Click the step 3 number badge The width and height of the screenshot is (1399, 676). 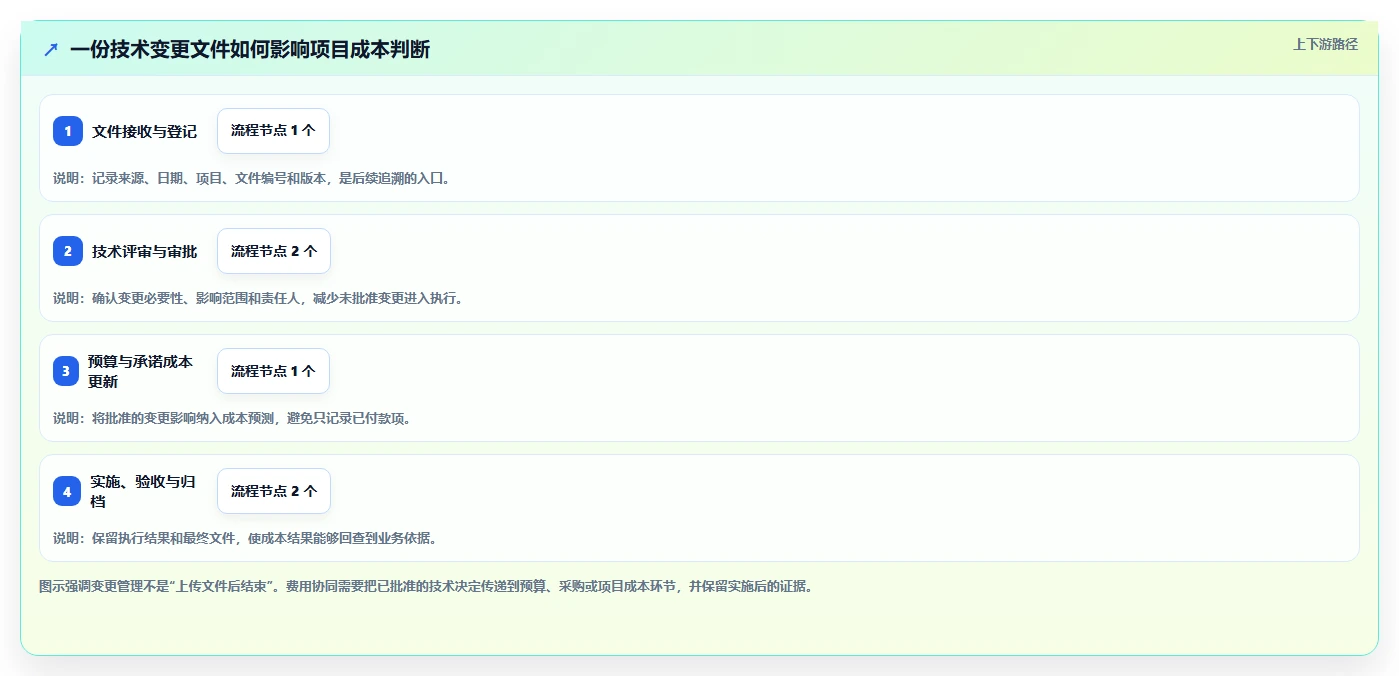(66, 371)
